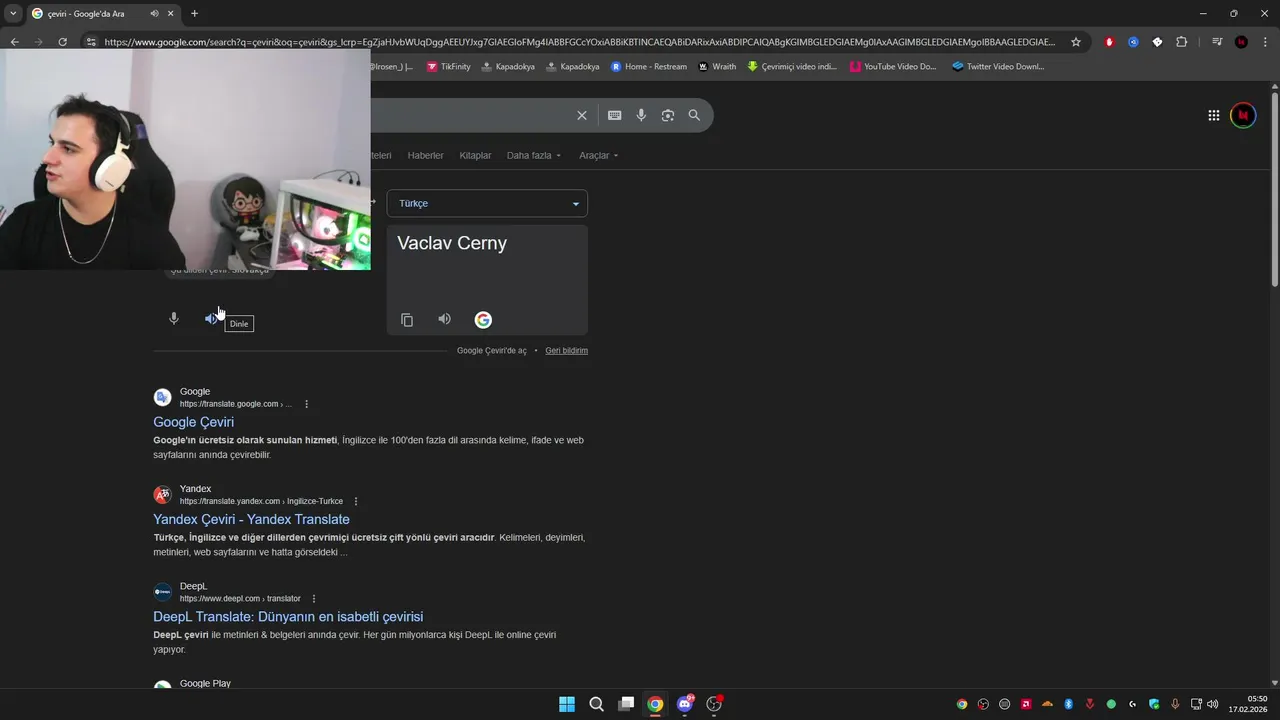Open the Windows Start menu
The height and width of the screenshot is (720, 1280).
tap(567, 704)
